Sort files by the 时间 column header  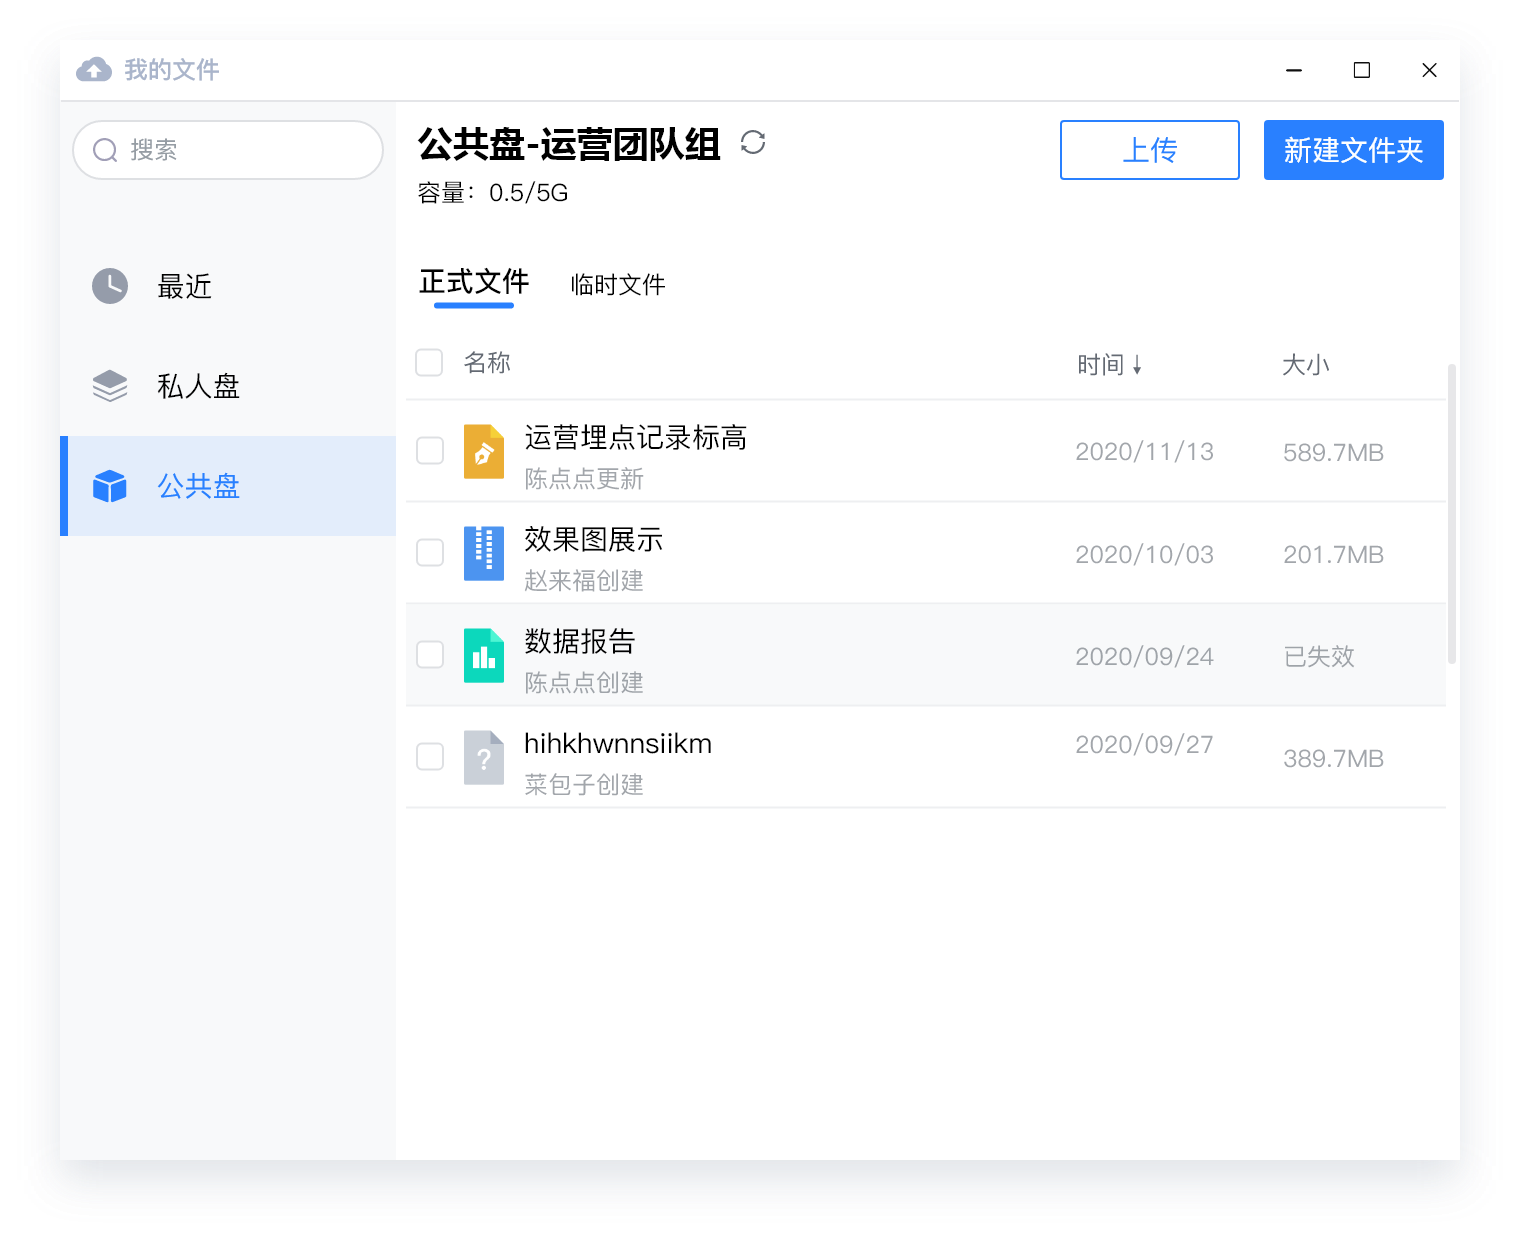point(1101,365)
